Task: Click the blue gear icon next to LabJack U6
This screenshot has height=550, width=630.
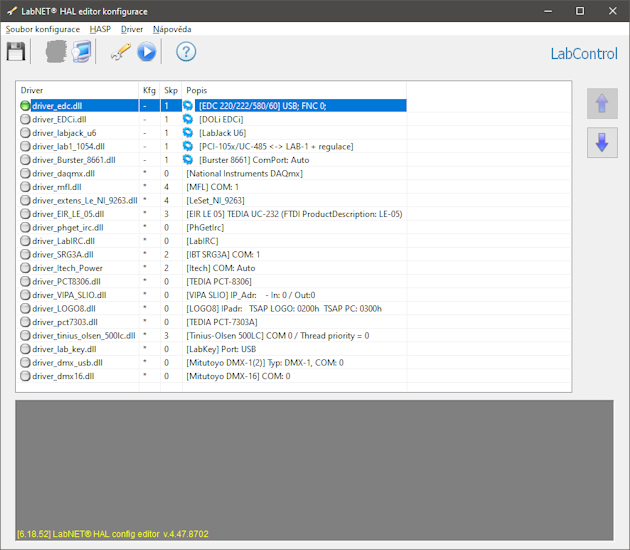Action: pyautogui.click(x=188, y=133)
